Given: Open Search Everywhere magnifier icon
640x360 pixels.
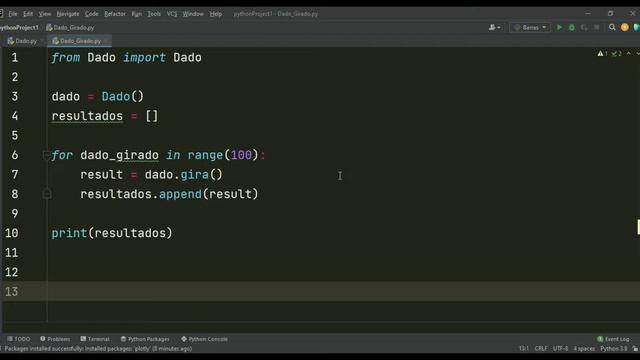Looking at the screenshot, I should coord(612,27).
